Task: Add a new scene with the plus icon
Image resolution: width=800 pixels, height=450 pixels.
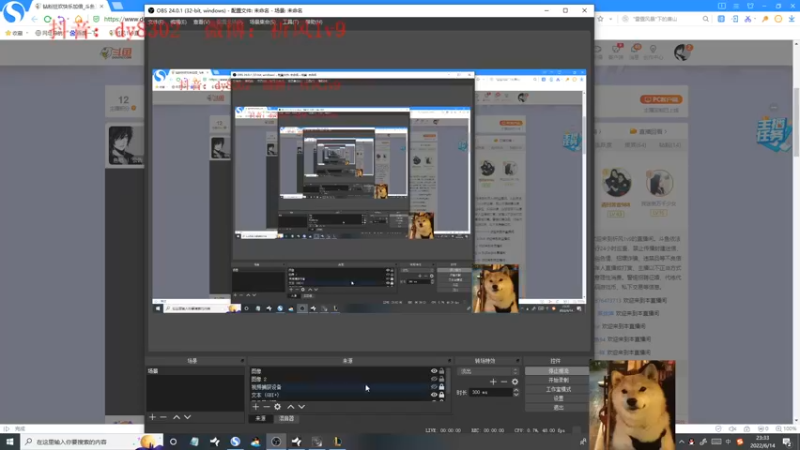Action: [x=152, y=417]
